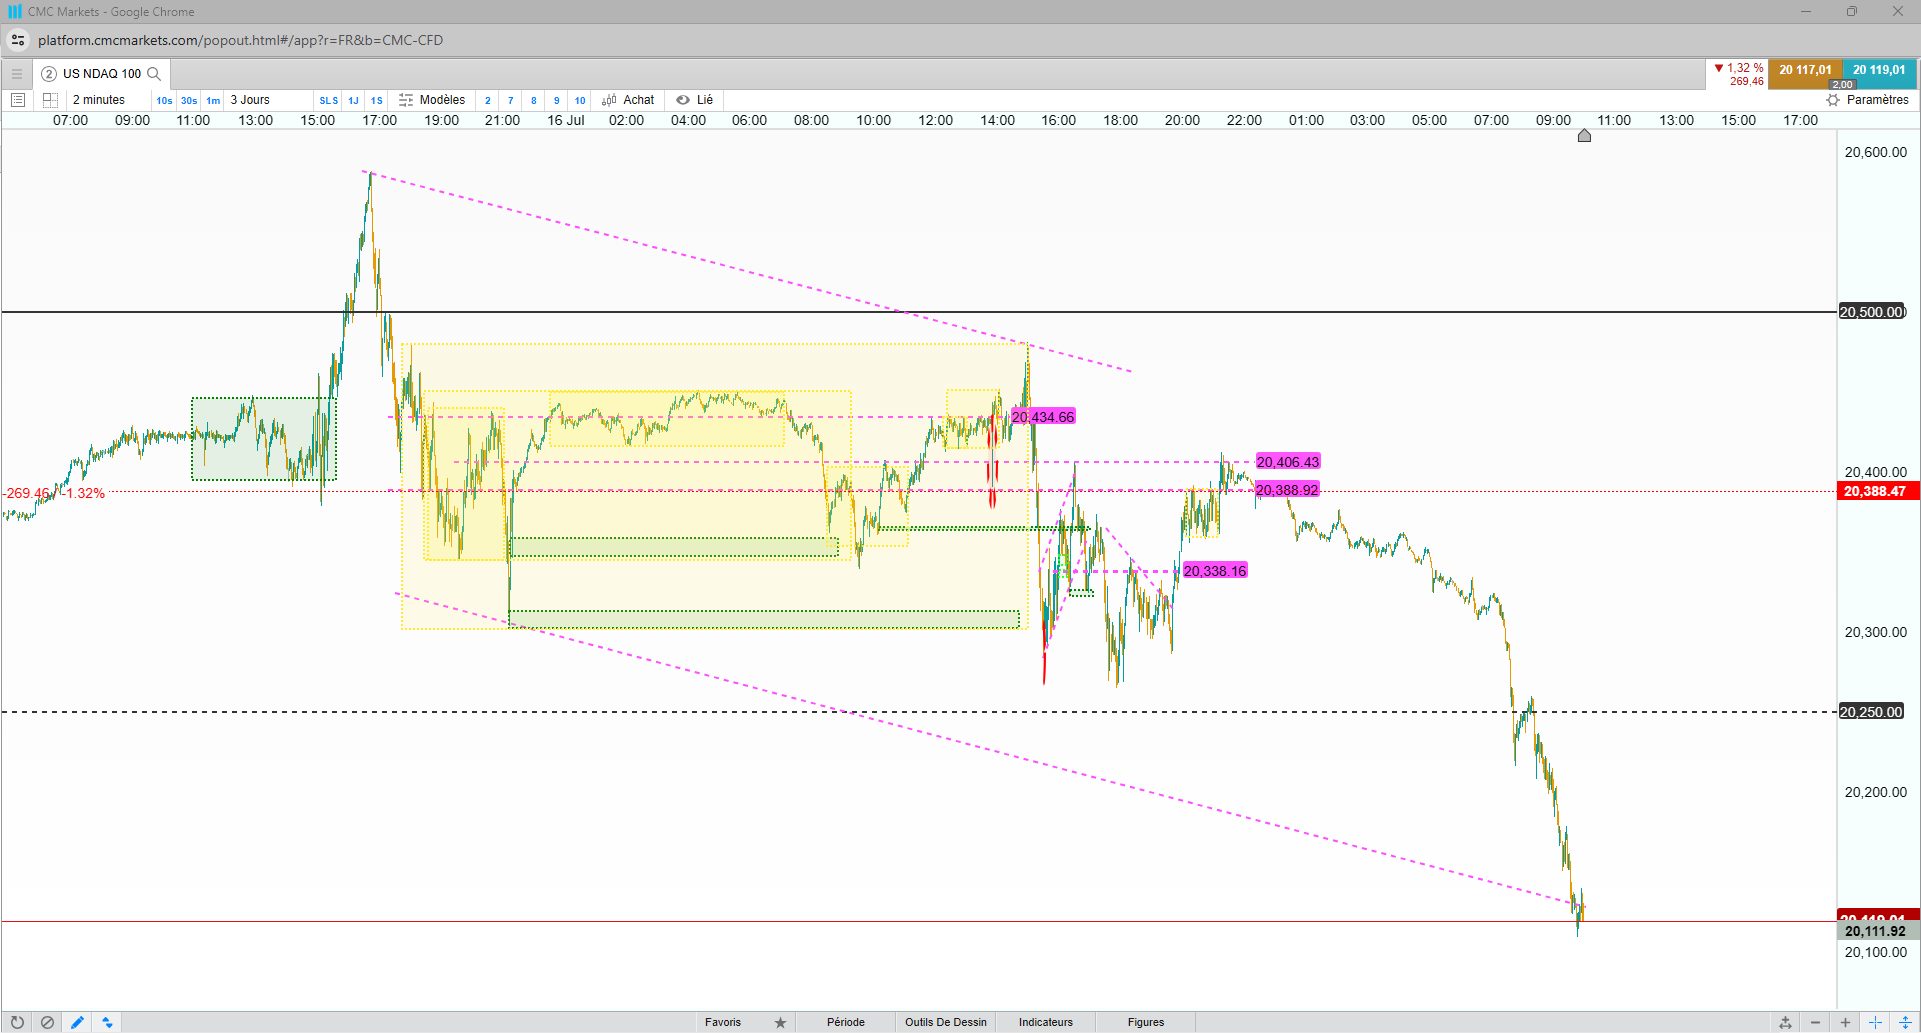The width and height of the screenshot is (1921, 1033).
Task: Select the blue pencil drawing tool
Action: (x=77, y=1022)
